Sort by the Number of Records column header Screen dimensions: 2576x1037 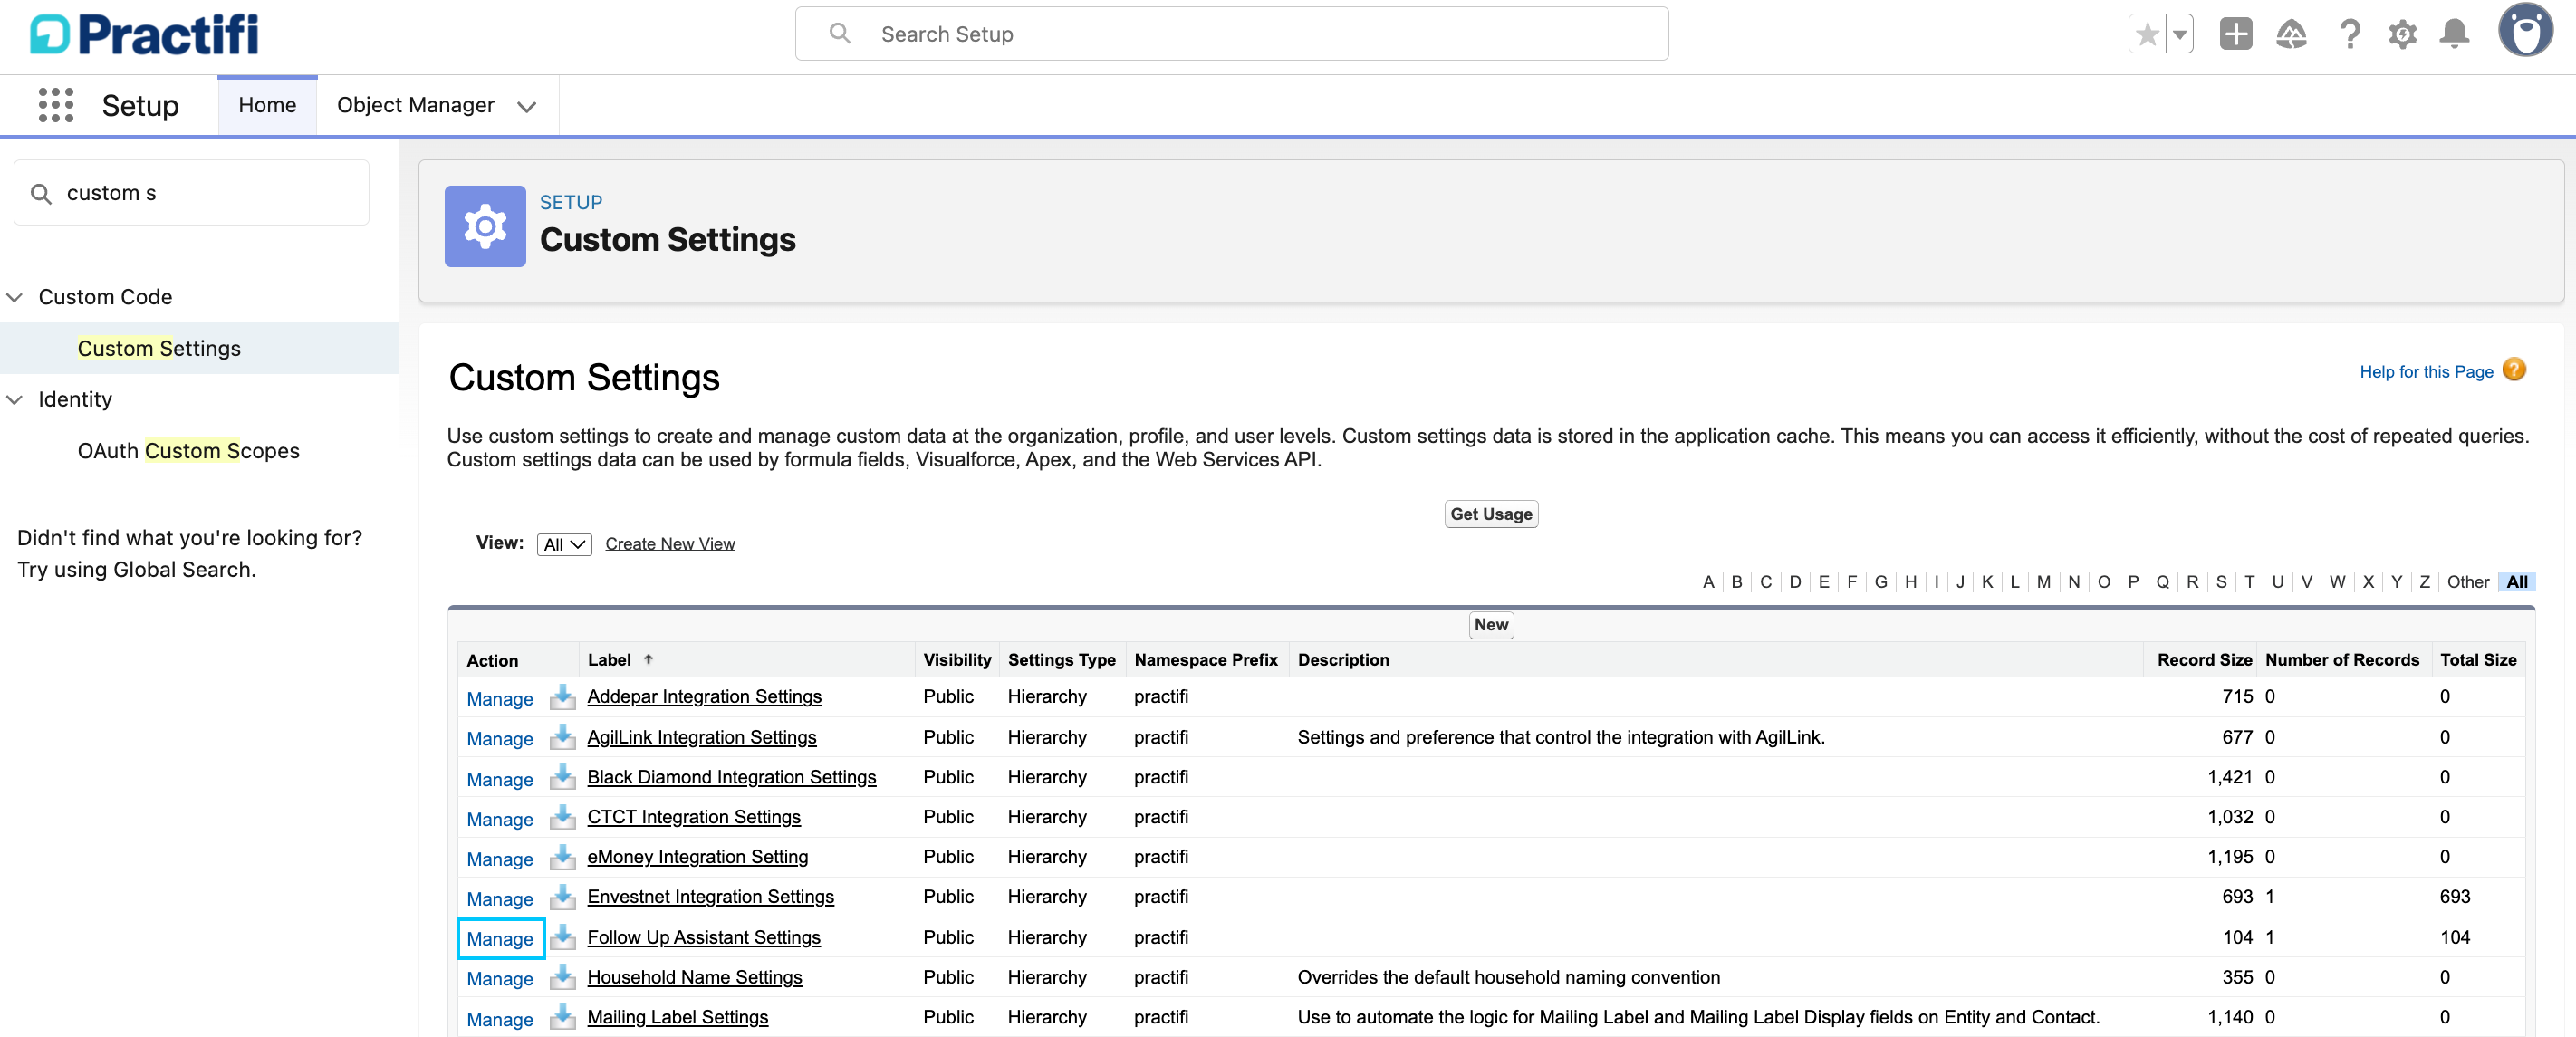coord(2341,660)
